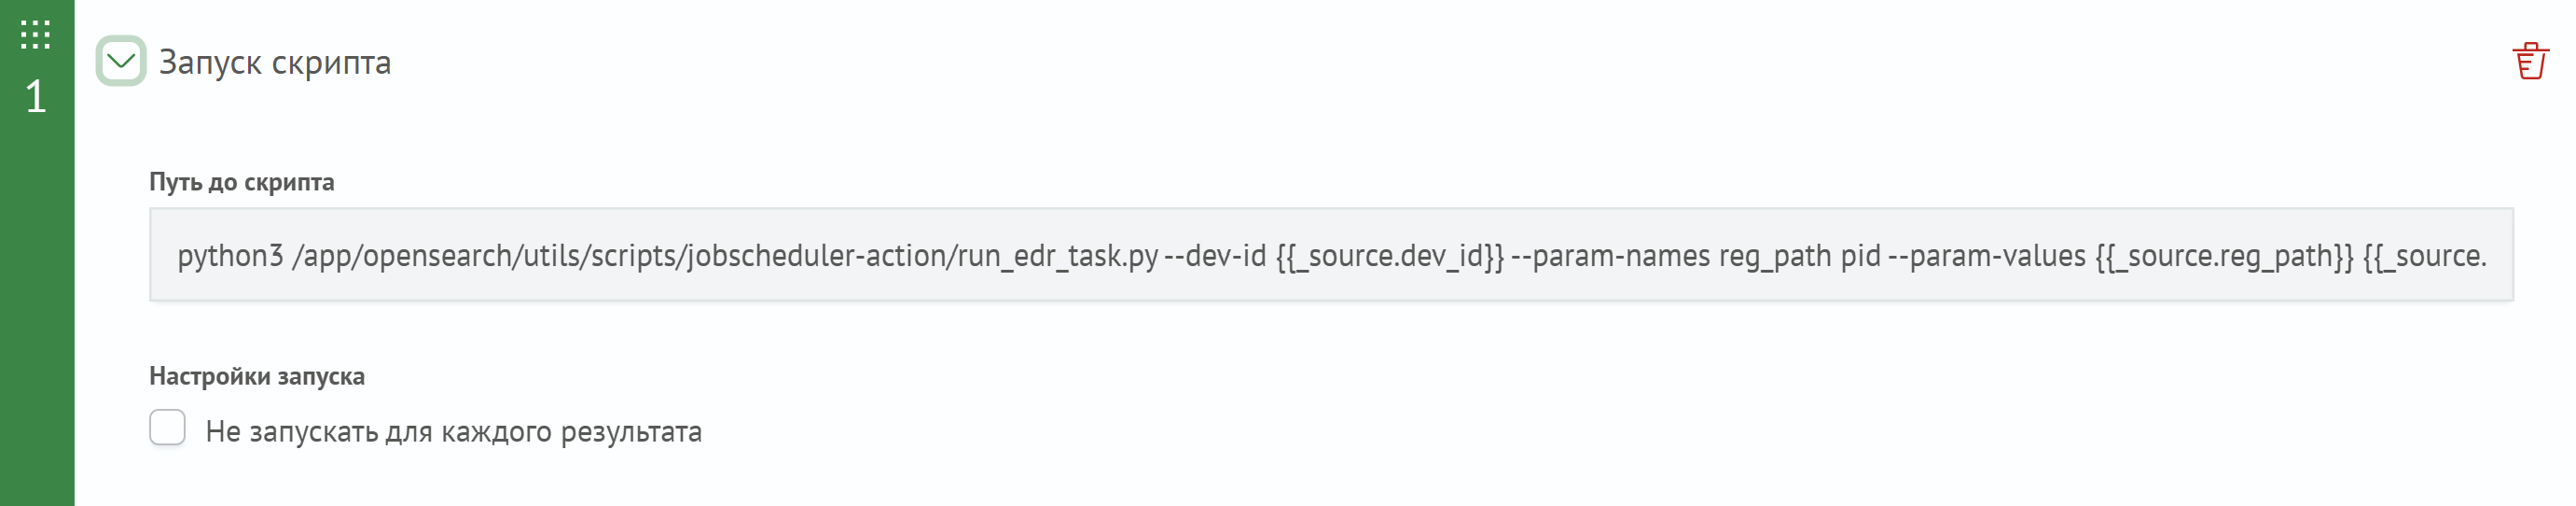Enable Не запускать для каждого результата checkbox
Viewport: 2576px width, 506px height.
167,428
